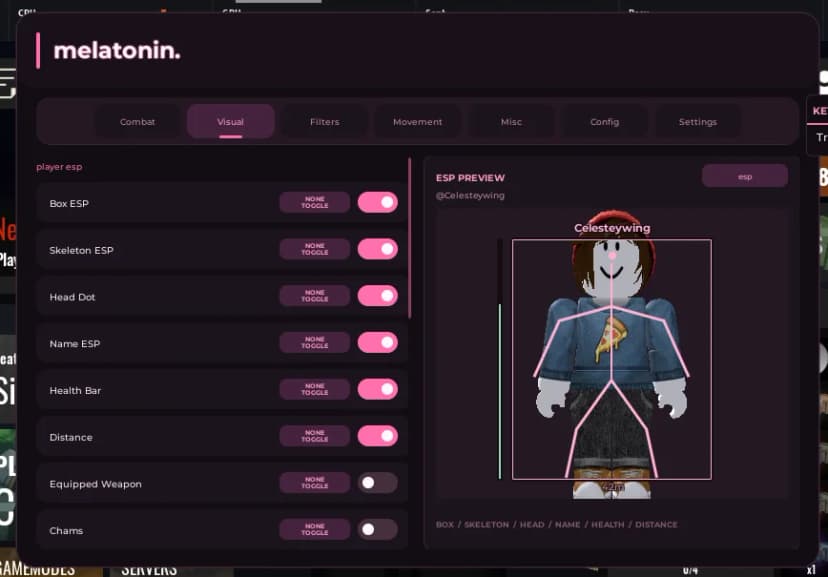
Task: Open the Filters tab
Action: [x=324, y=122]
